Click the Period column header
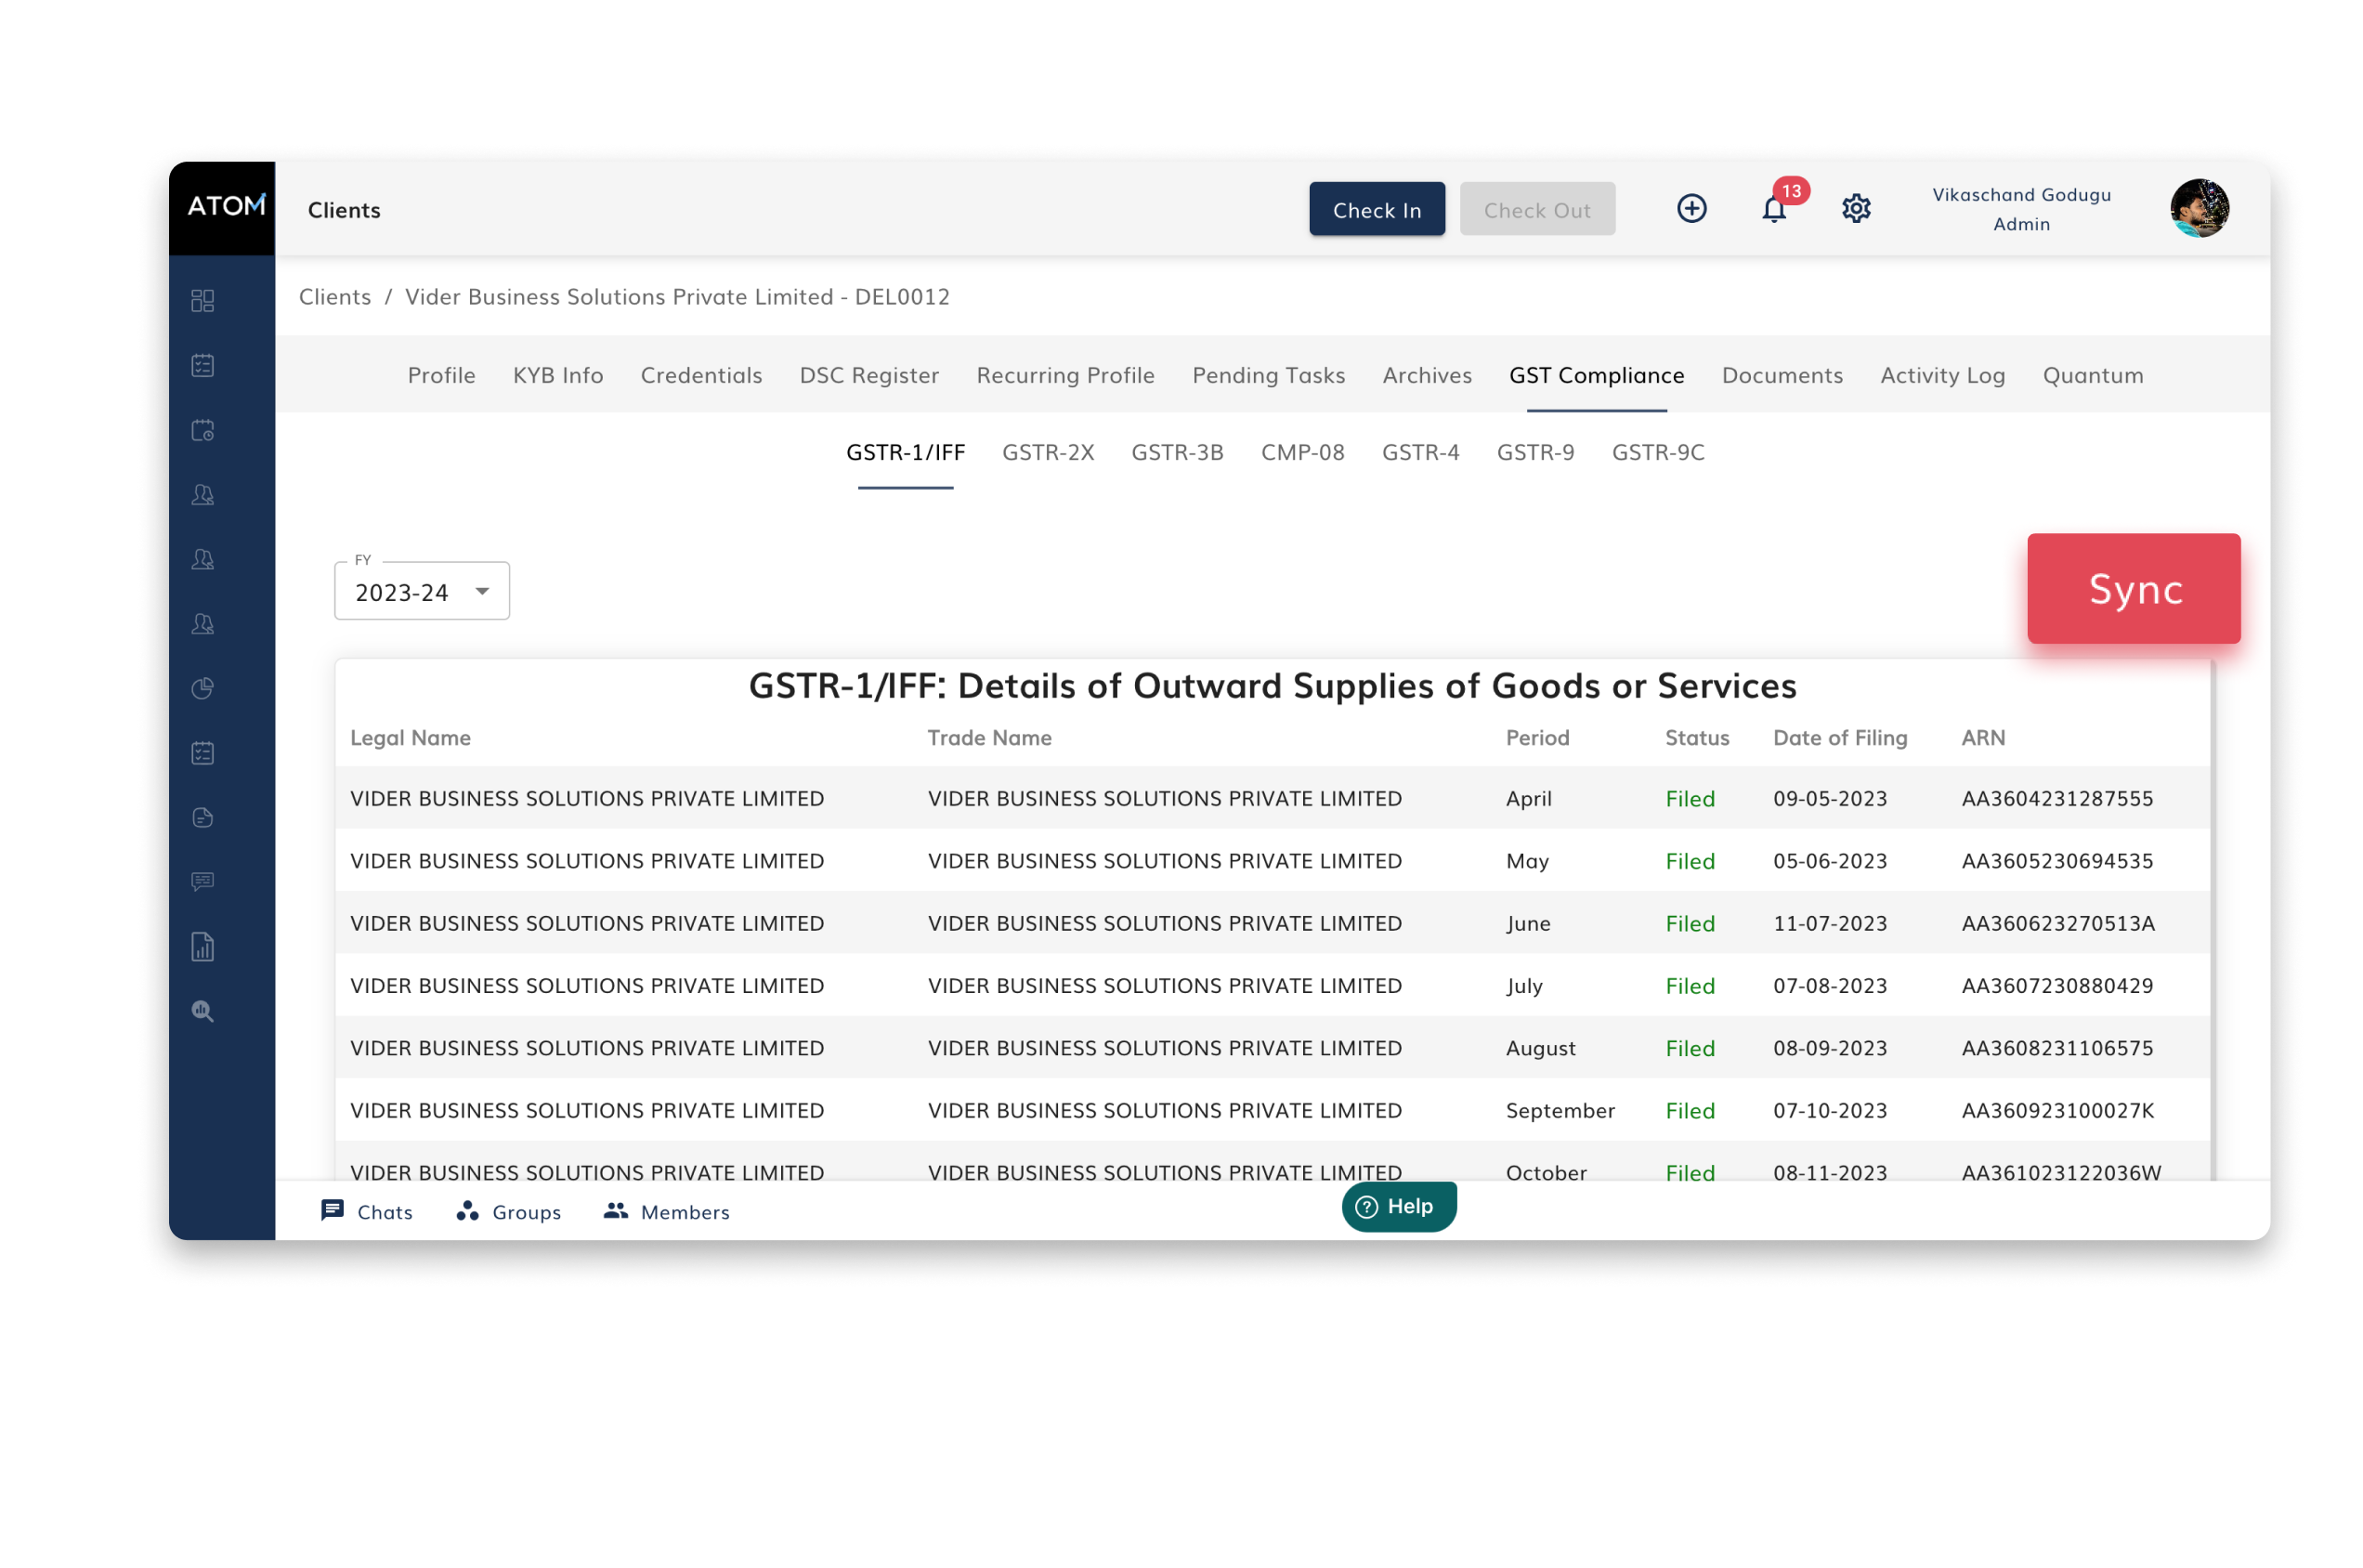2363x1568 pixels. click(1538, 738)
